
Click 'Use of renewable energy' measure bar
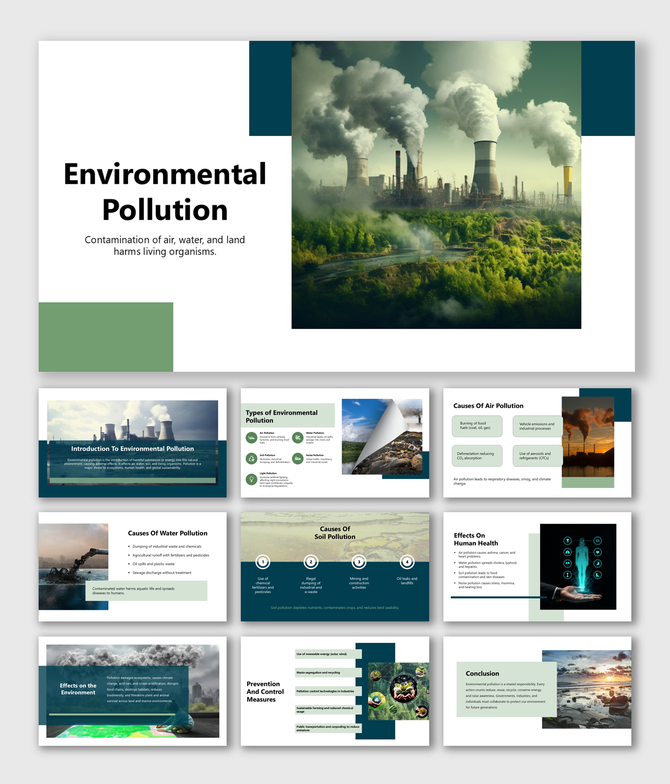[328, 654]
